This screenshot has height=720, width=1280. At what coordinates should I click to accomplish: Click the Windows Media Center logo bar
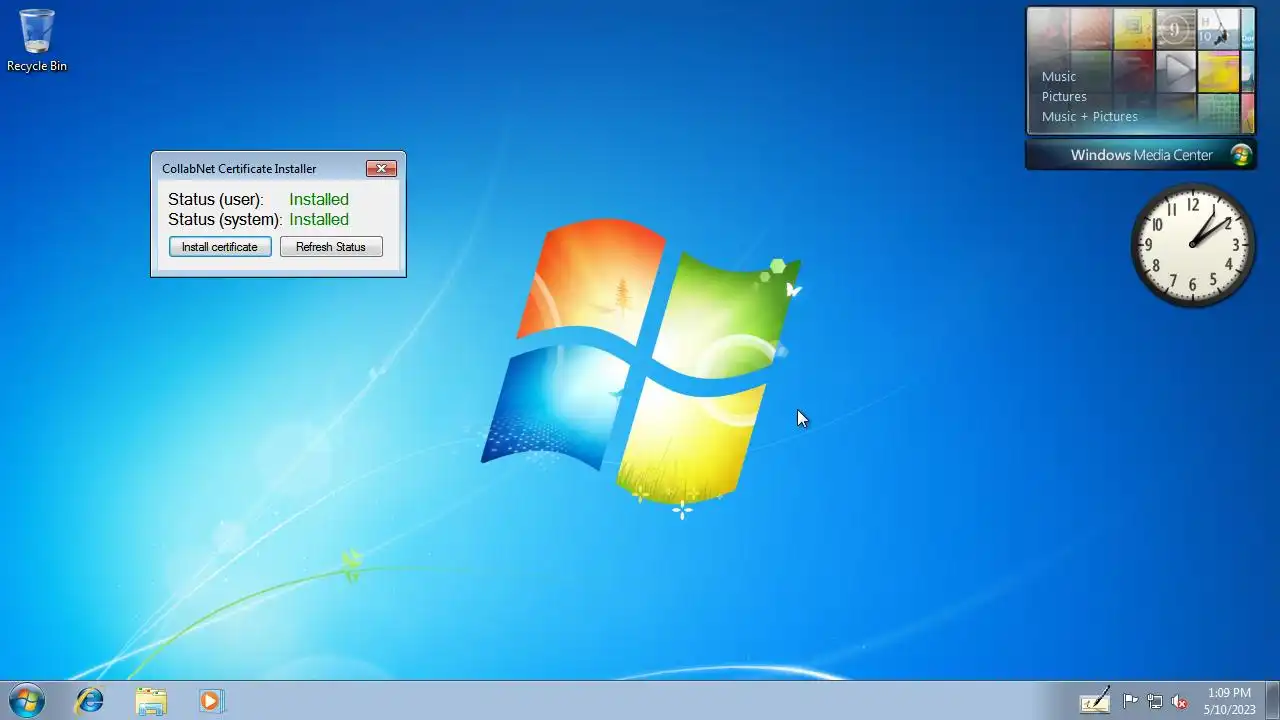pos(1141,155)
